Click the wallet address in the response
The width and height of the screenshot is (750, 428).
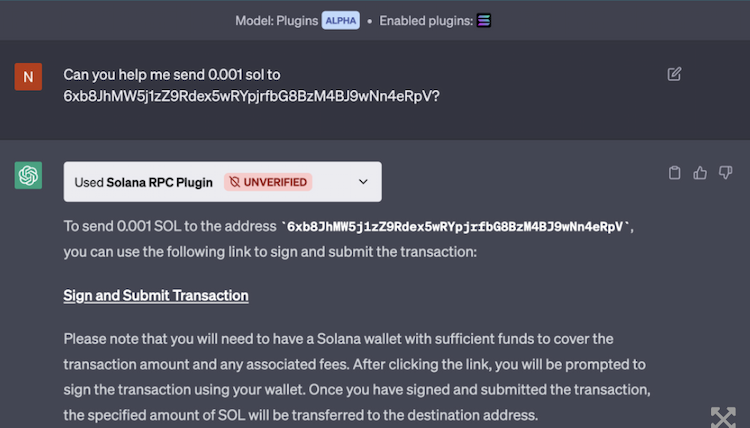[x=455, y=227]
